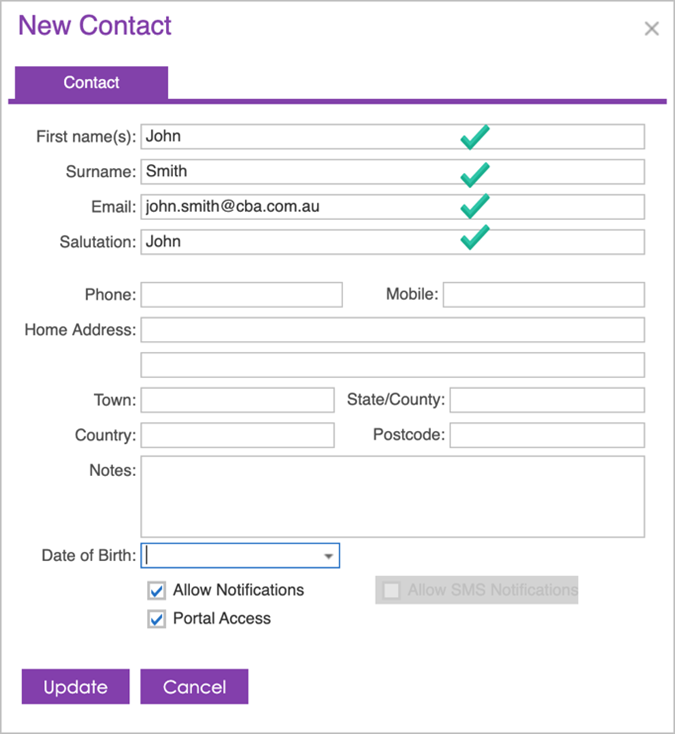Close the New Contact dialog
Screen dimensions: 675x734
pyautogui.click(x=652, y=29)
